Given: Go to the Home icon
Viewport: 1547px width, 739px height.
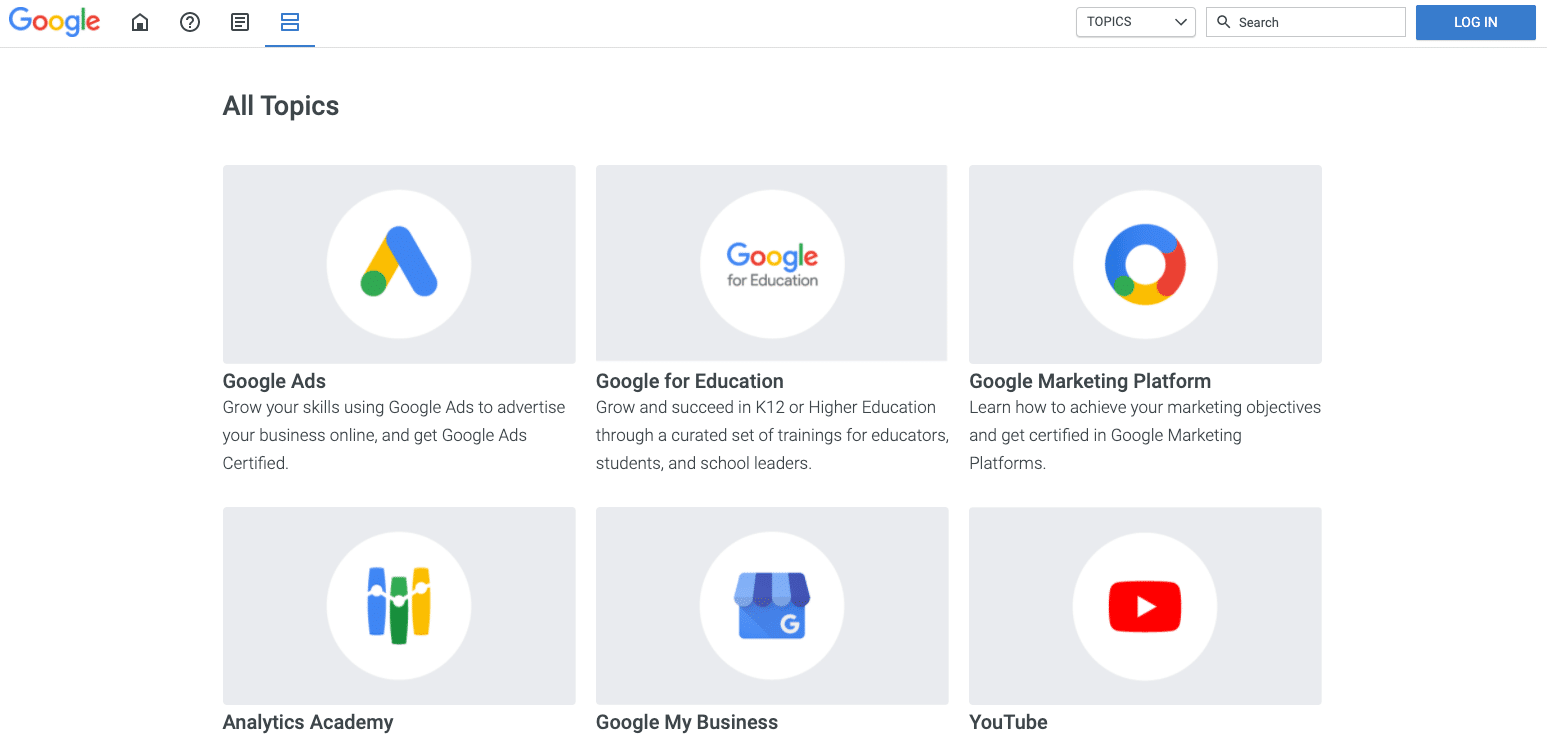Looking at the screenshot, I should point(140,22).
